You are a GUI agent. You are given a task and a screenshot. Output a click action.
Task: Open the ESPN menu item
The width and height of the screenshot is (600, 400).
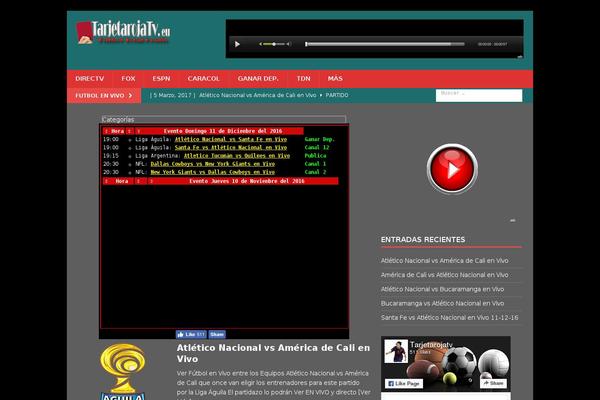tap(161, 78)
